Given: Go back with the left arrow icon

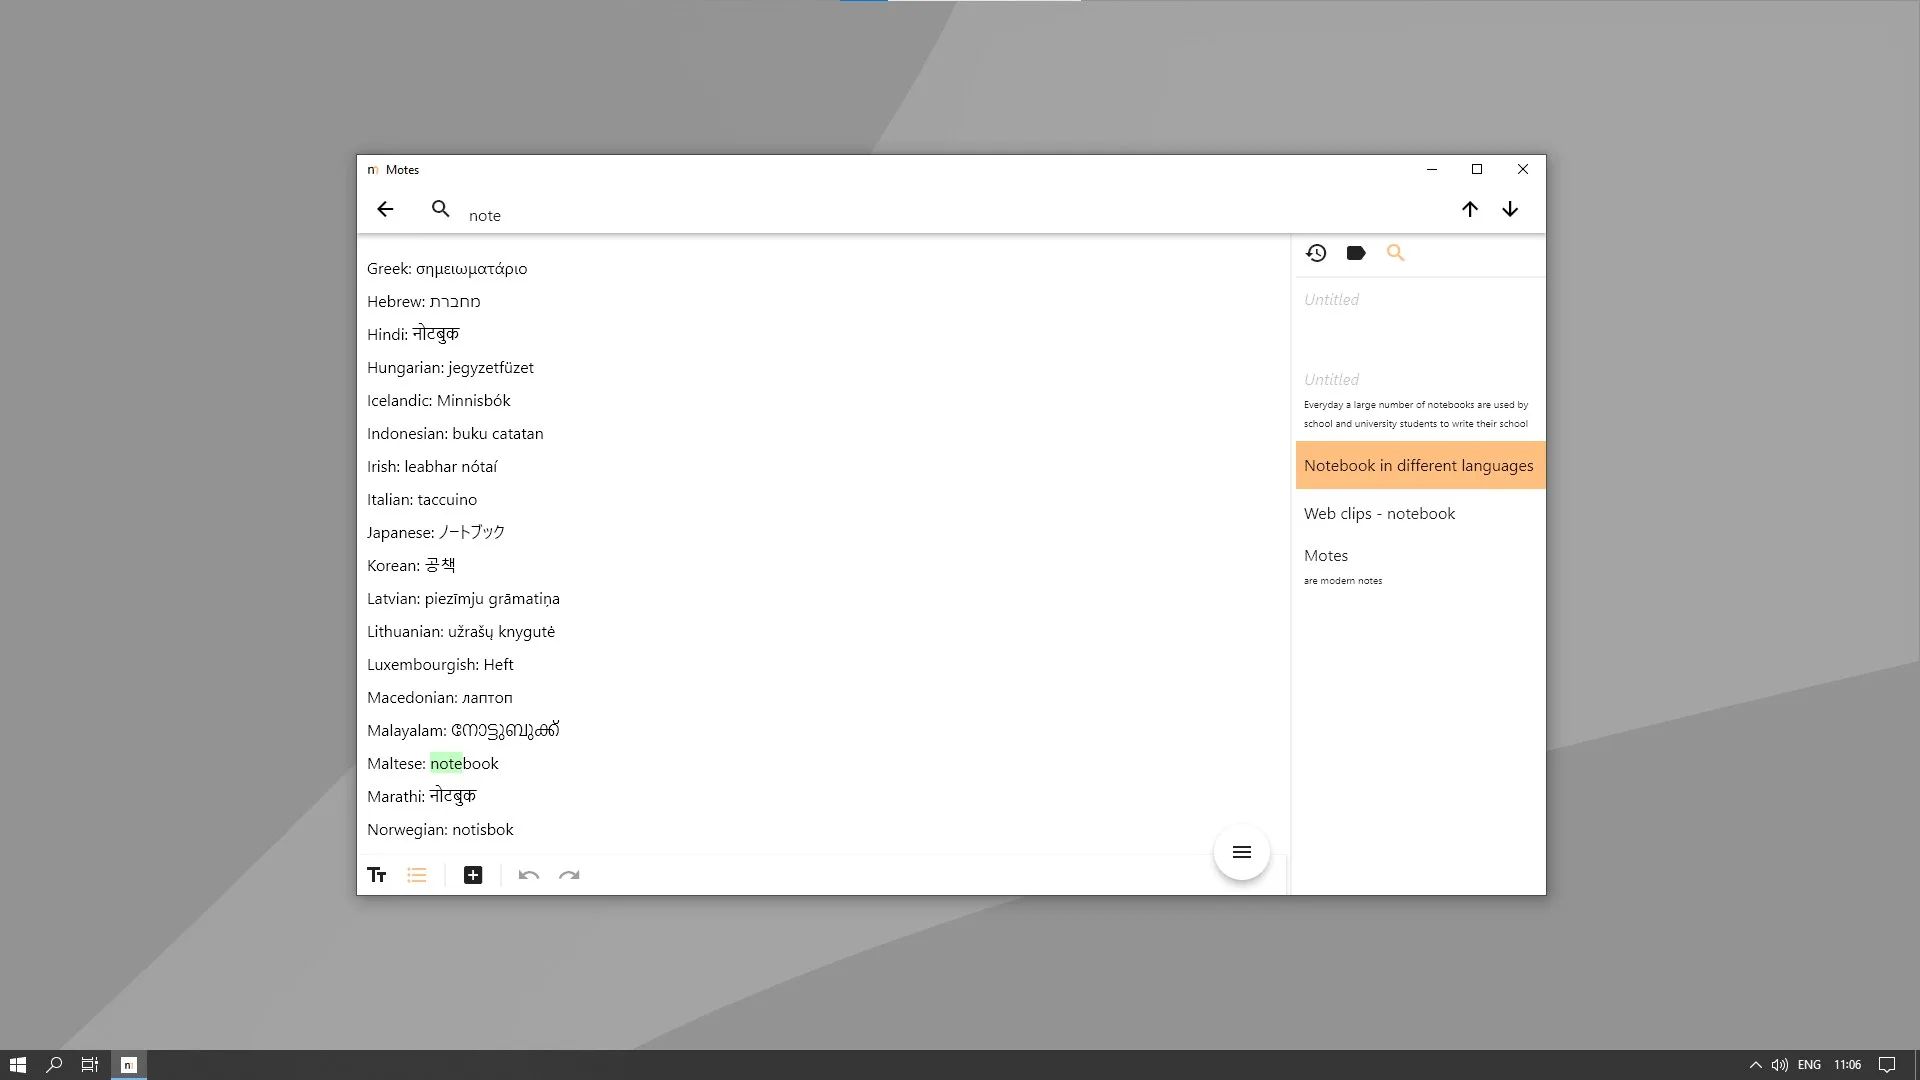Looking at the screenshot, I should pyautogui.click(x=385, y=209).
